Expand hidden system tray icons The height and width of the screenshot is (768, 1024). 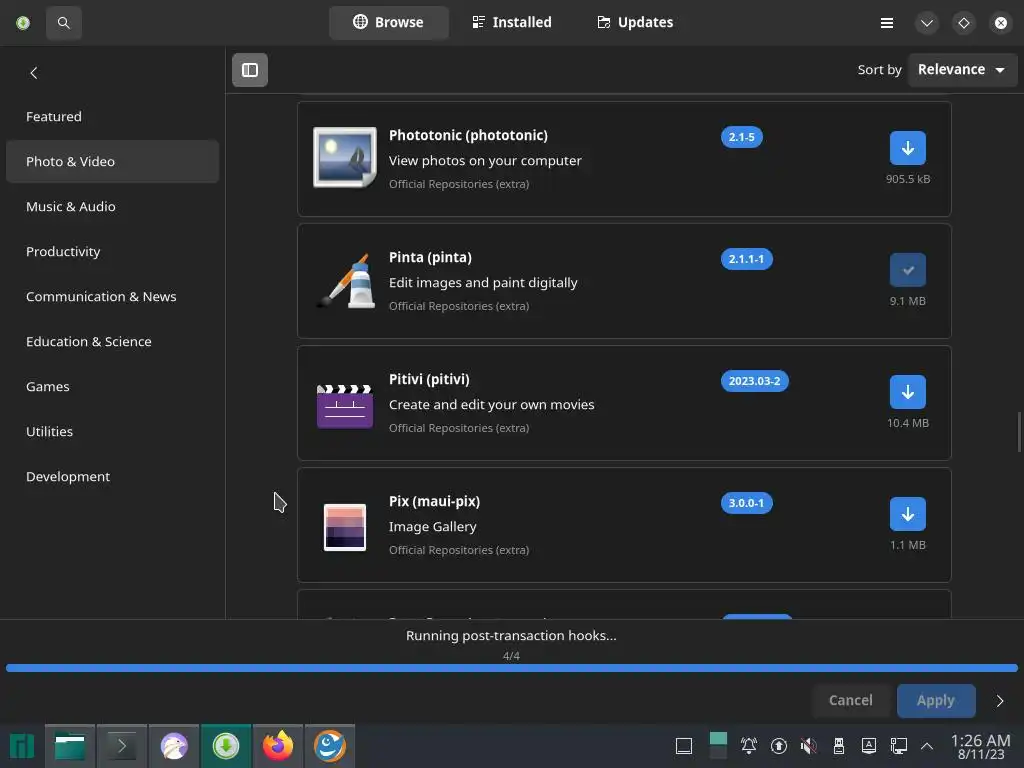927,746
